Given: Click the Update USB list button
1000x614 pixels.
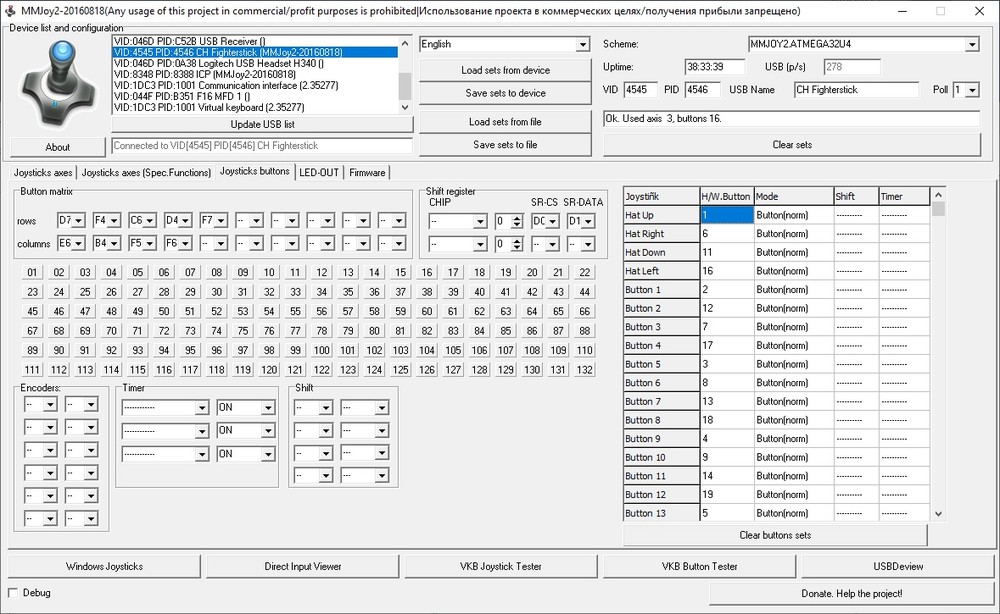Looking at the screenshot, I should [262, 124].
